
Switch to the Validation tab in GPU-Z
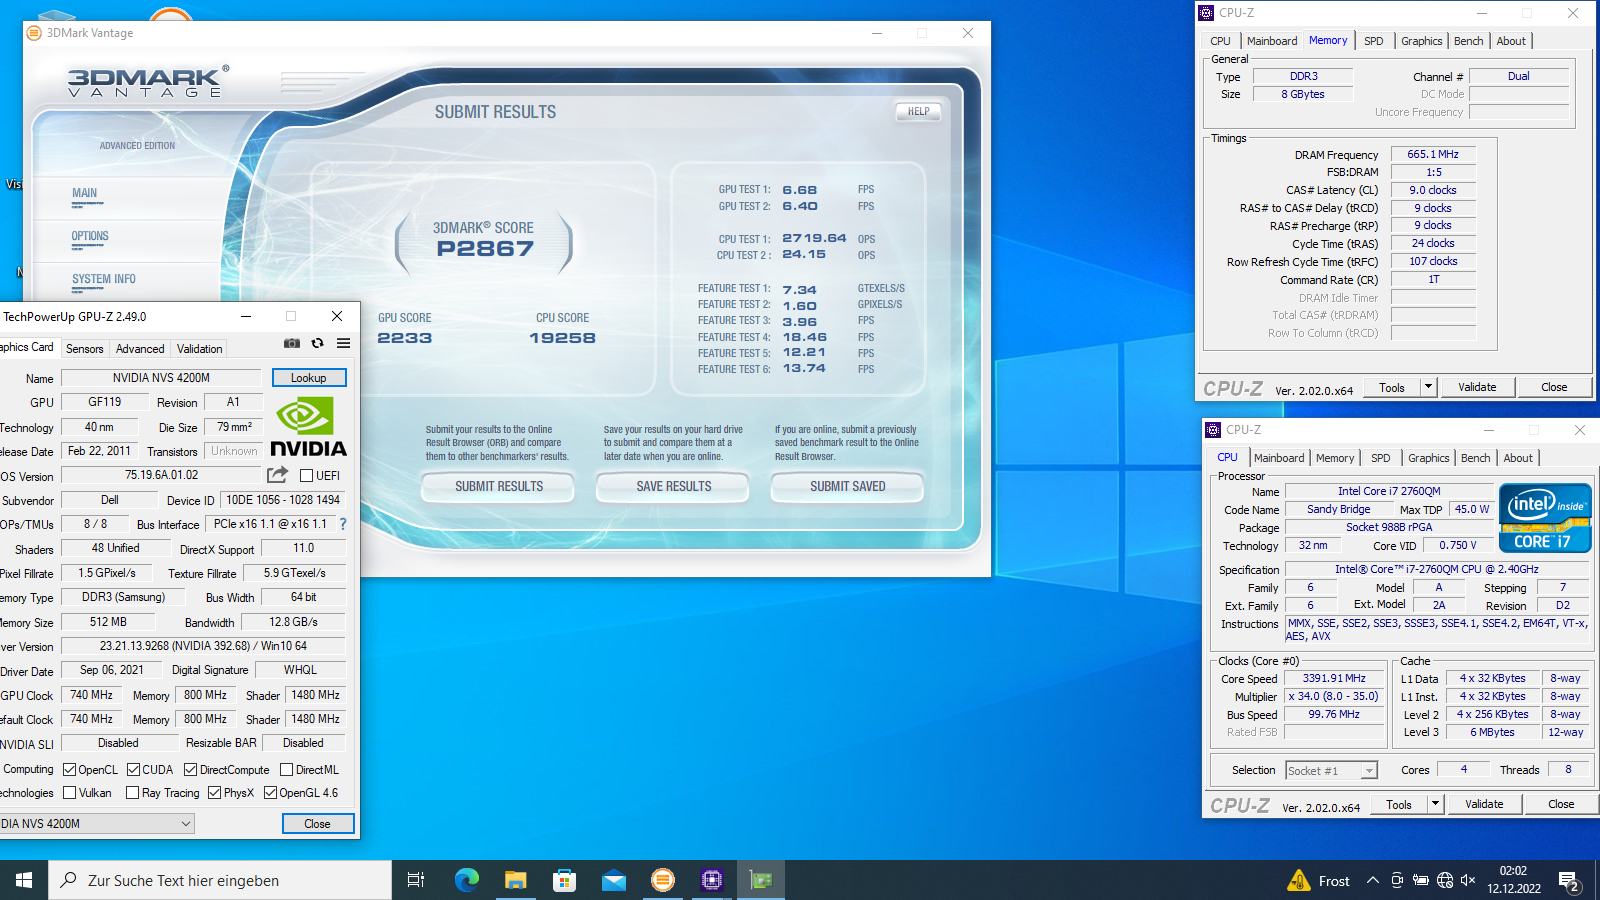[x=200, y=348]
